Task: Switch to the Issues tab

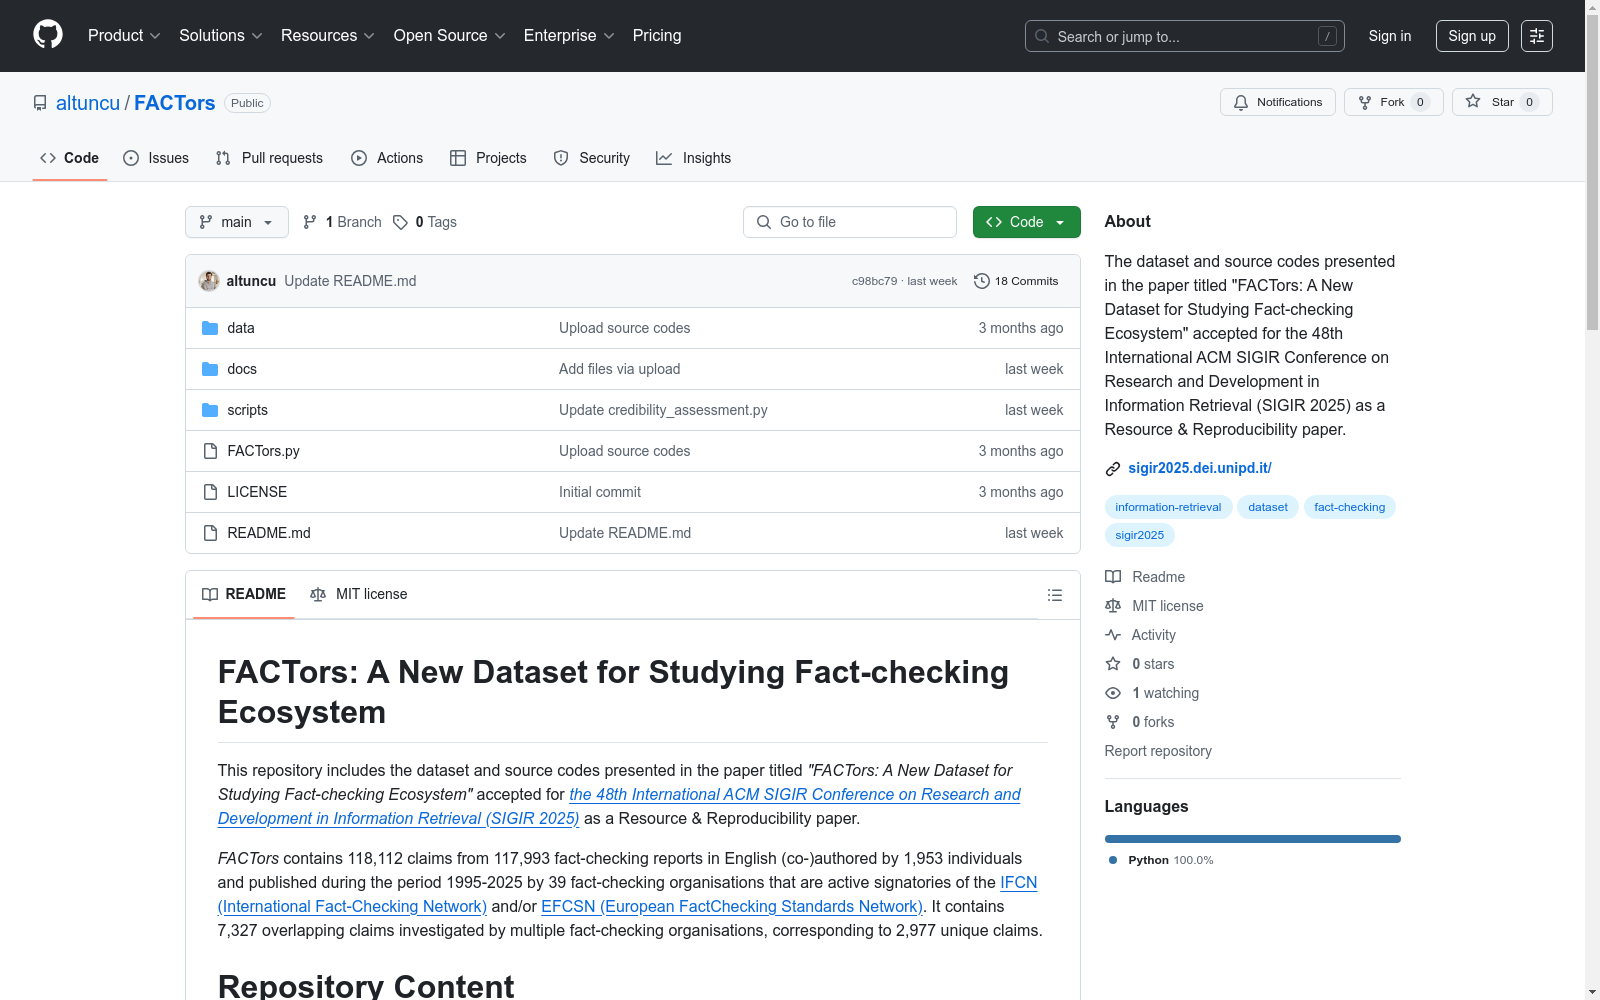Action: point(156,158)
